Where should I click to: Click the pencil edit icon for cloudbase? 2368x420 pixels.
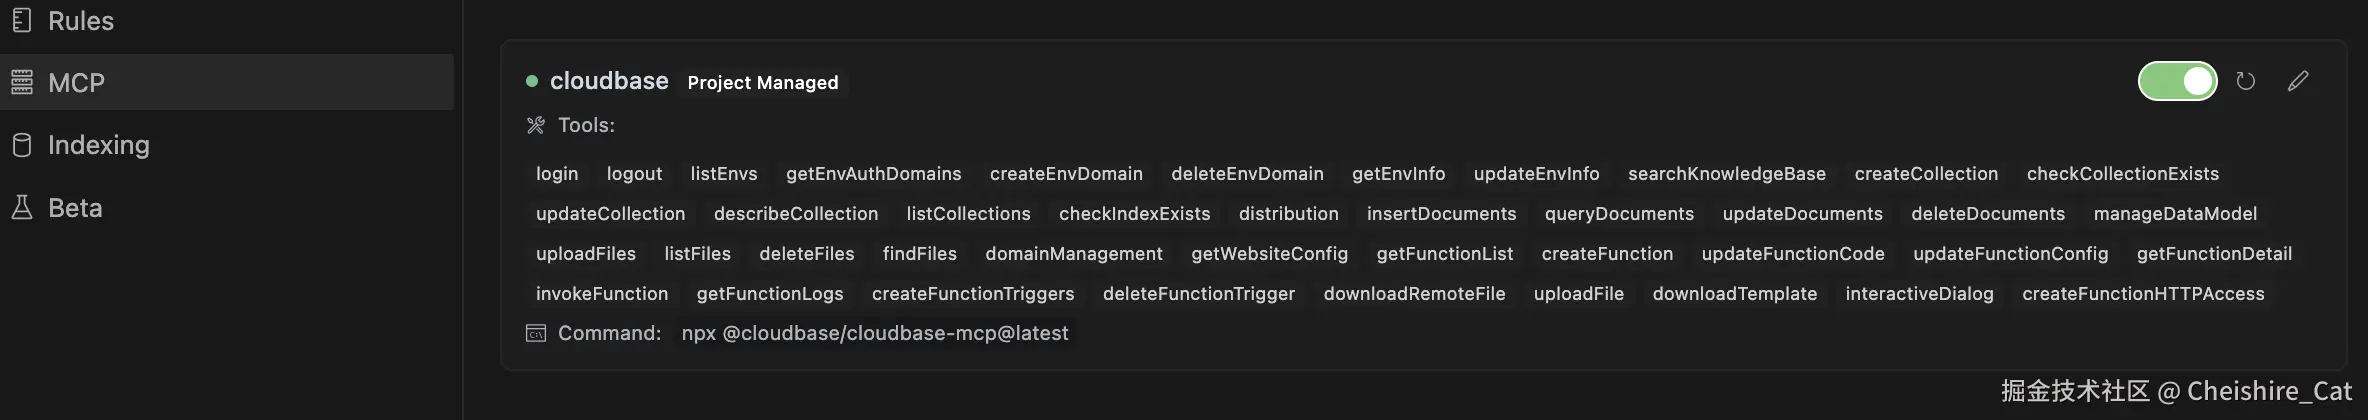click(x=2298, y=81)
